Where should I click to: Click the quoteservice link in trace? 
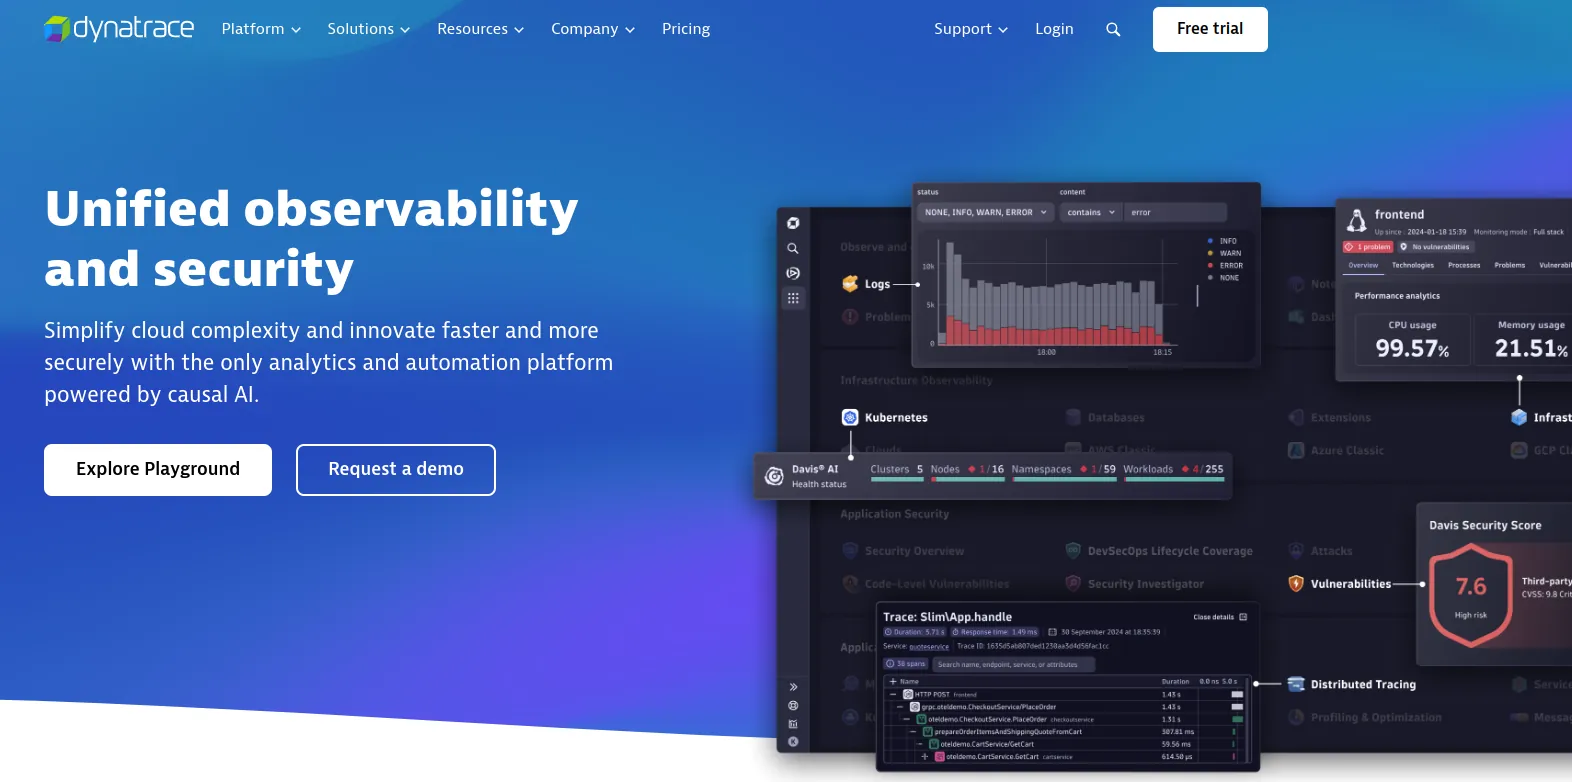pos(929,647)
